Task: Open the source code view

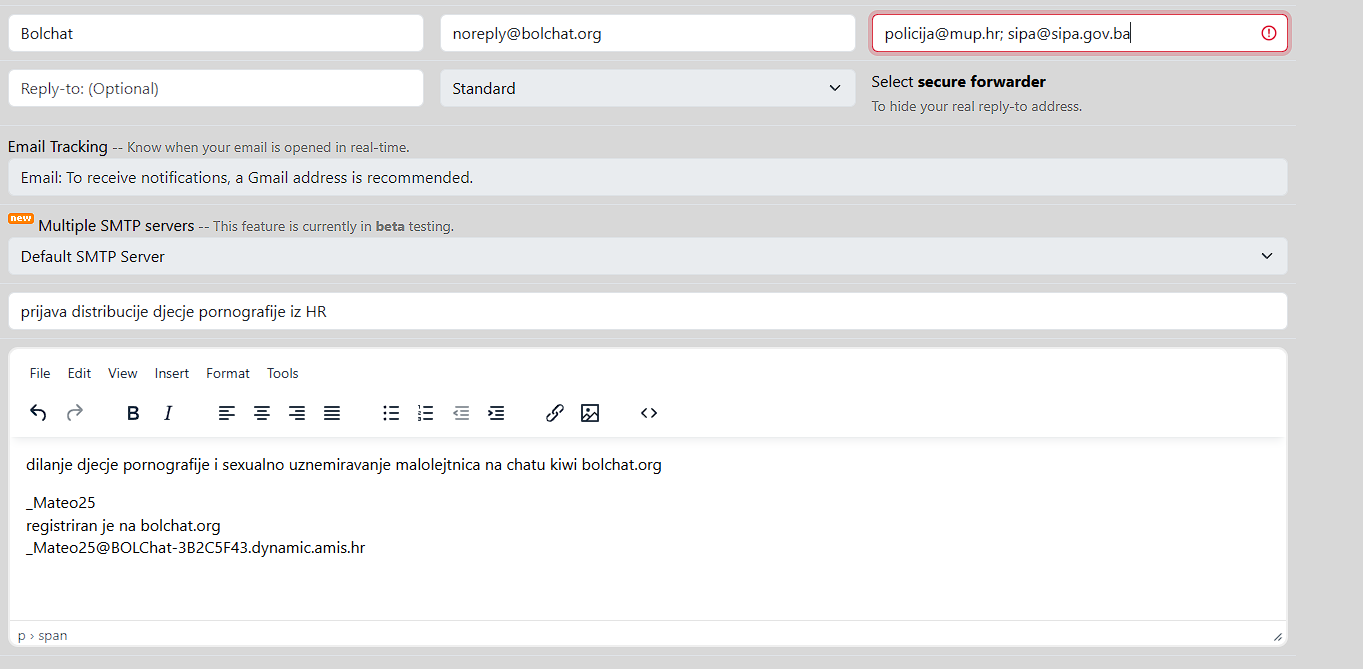Action: [x=649, y=413]
